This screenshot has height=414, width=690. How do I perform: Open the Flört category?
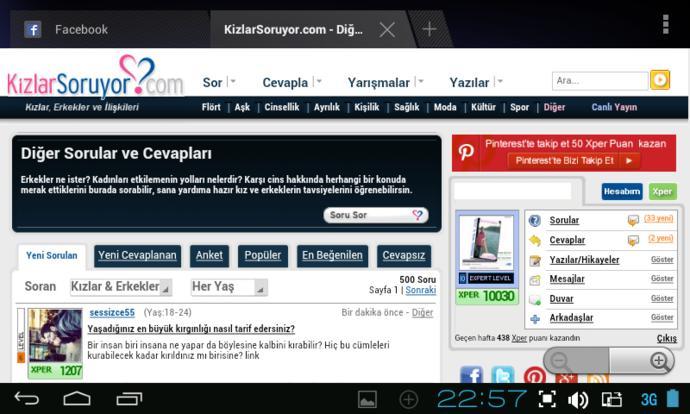tap(211, 107)
